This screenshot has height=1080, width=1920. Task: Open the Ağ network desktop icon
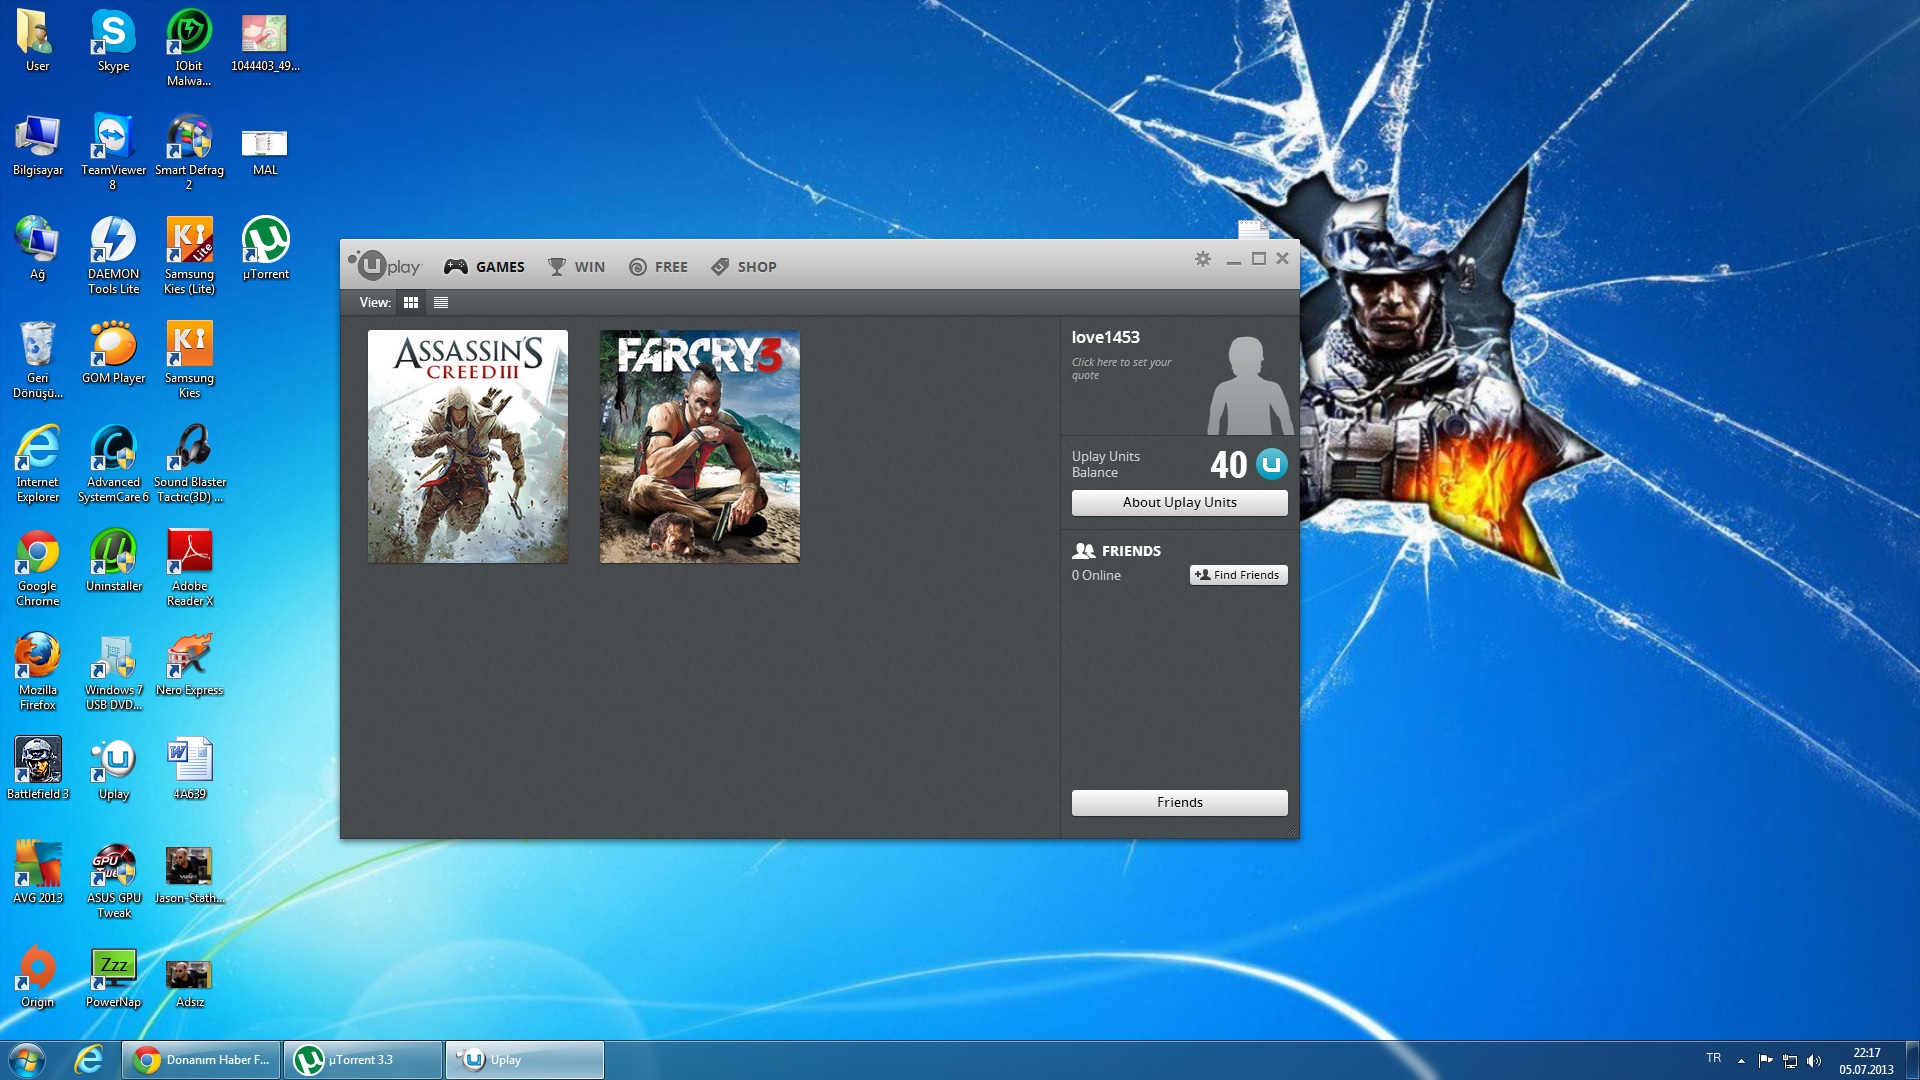point(37,250)
